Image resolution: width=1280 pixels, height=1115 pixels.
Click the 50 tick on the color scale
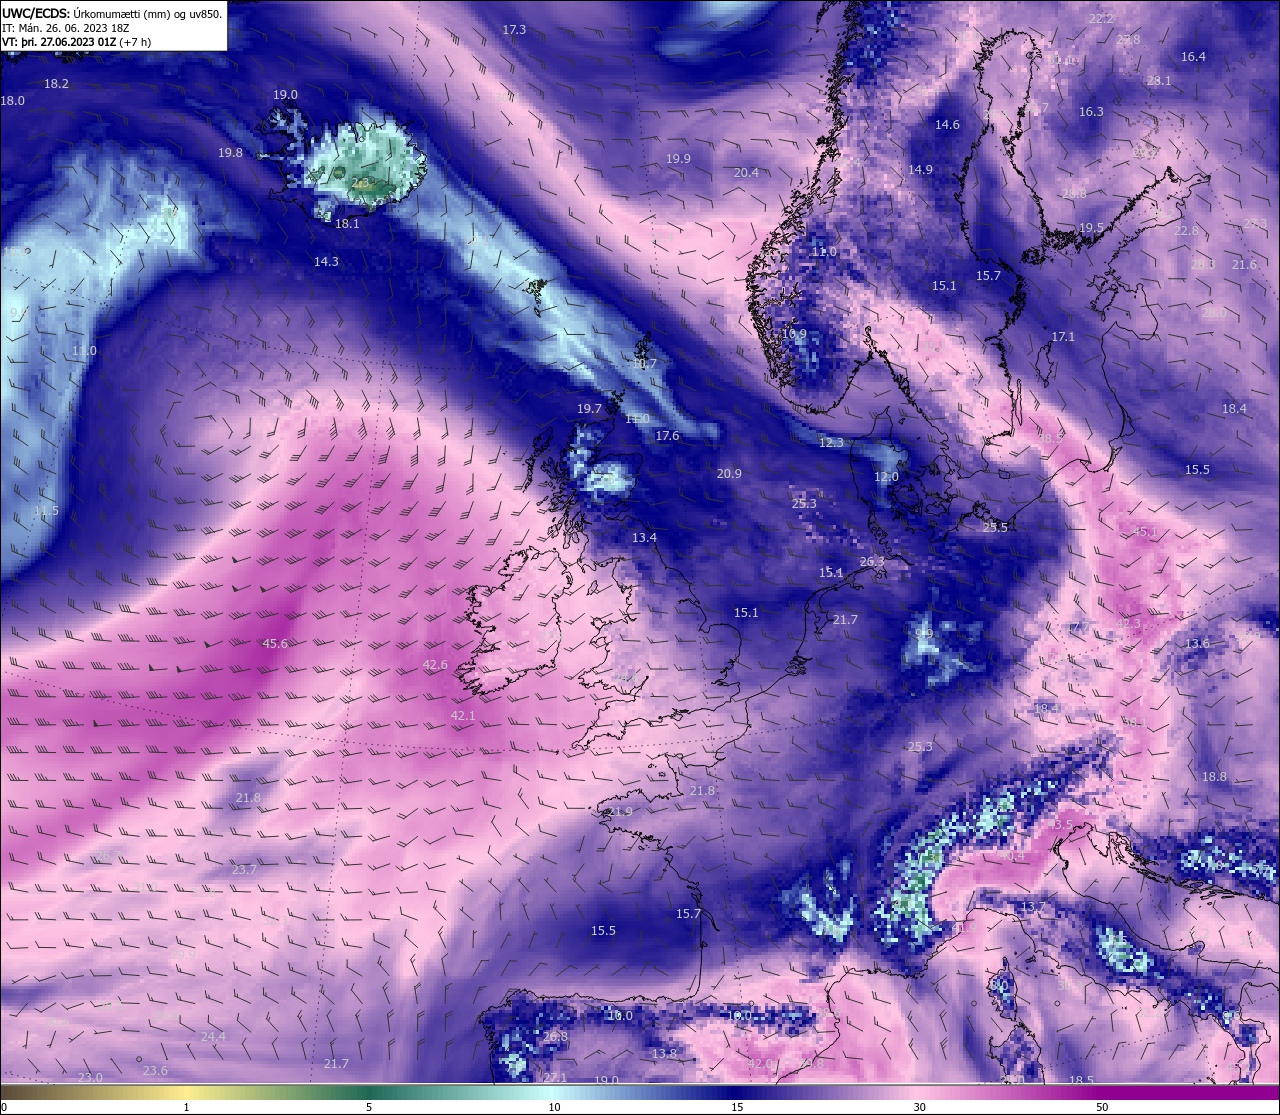coord(1101,1107)
